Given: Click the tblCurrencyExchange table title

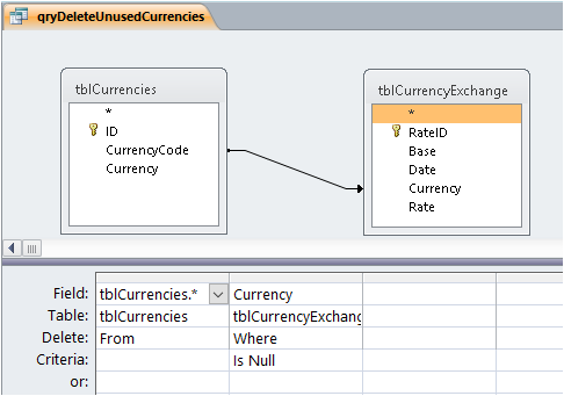Looking at the screenshot, I should (443, 91).
